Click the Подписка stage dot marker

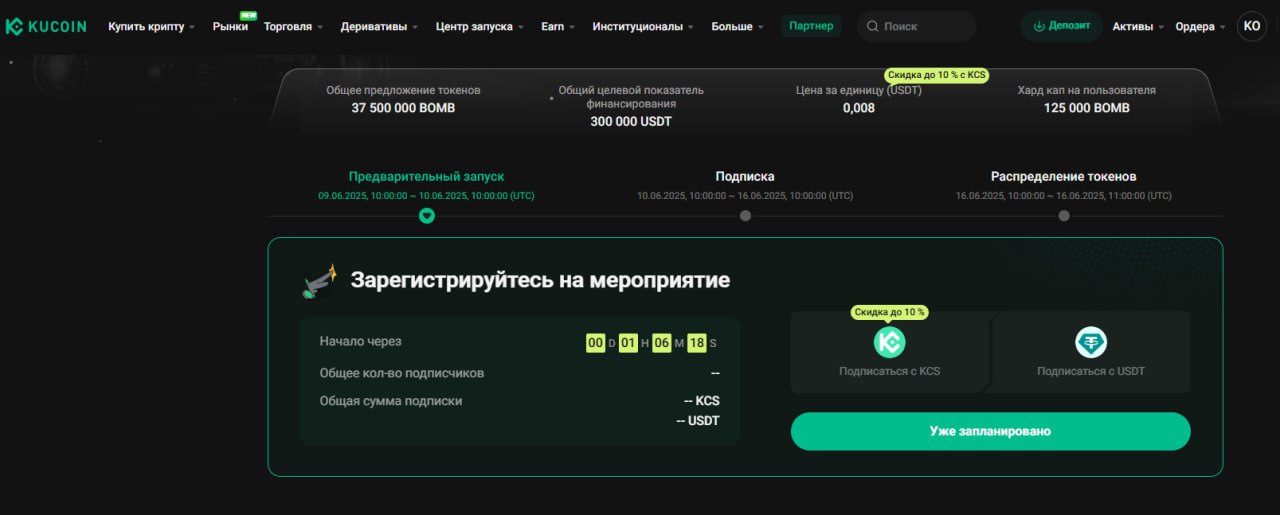(745, 215)
